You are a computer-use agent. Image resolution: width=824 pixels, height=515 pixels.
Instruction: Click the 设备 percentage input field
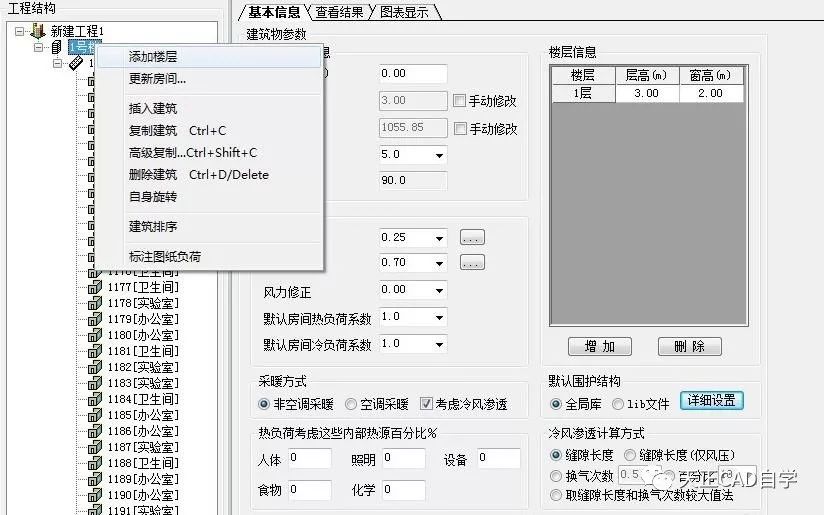(x=499, y=458)
